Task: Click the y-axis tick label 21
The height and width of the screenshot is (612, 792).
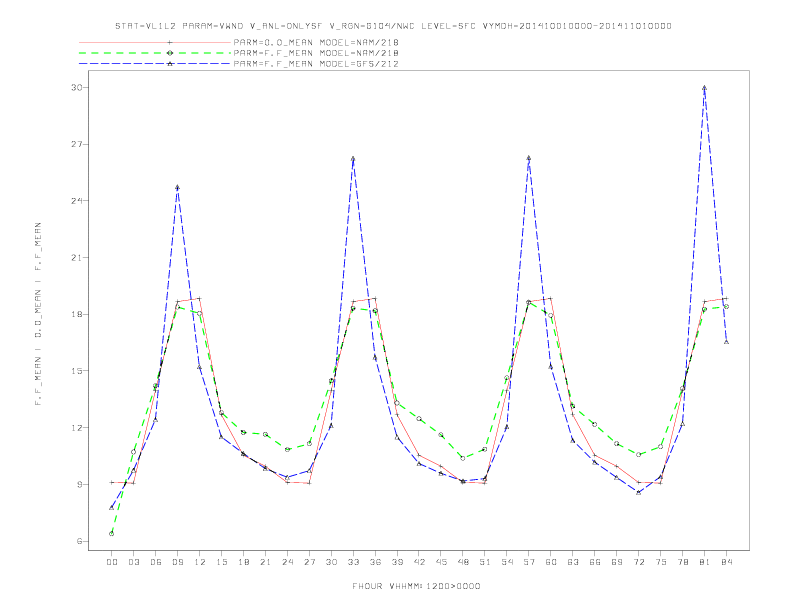Action: pyautogui.click(x=76, y=258)
